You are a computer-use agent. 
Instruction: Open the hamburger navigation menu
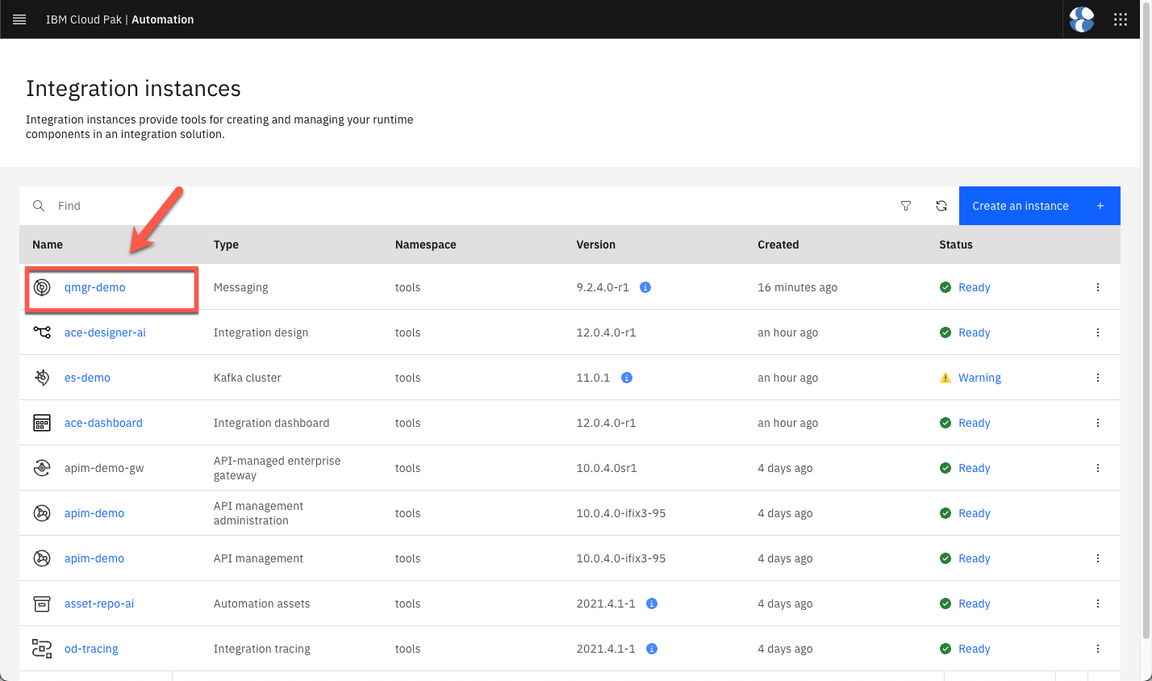(19, 19)
